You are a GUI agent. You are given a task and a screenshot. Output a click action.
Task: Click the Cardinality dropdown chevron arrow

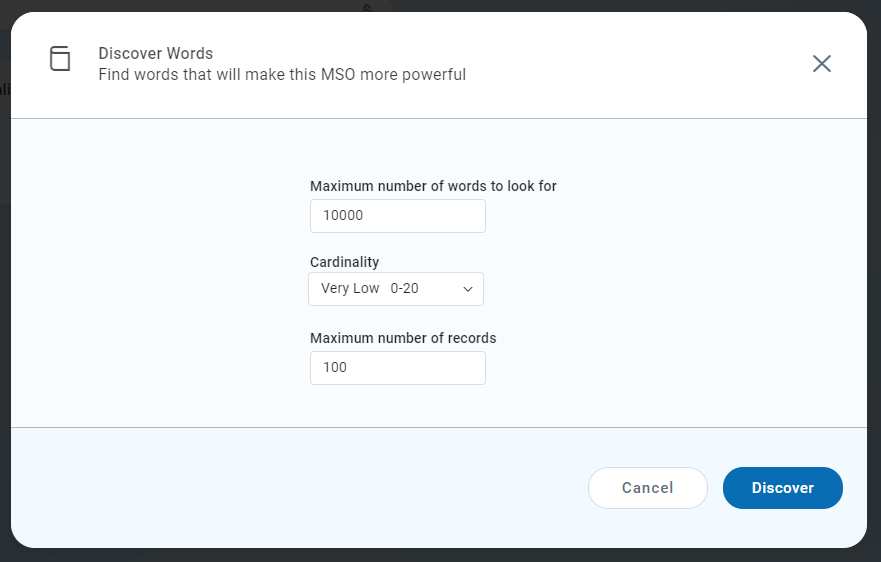(x=468, y=289)
